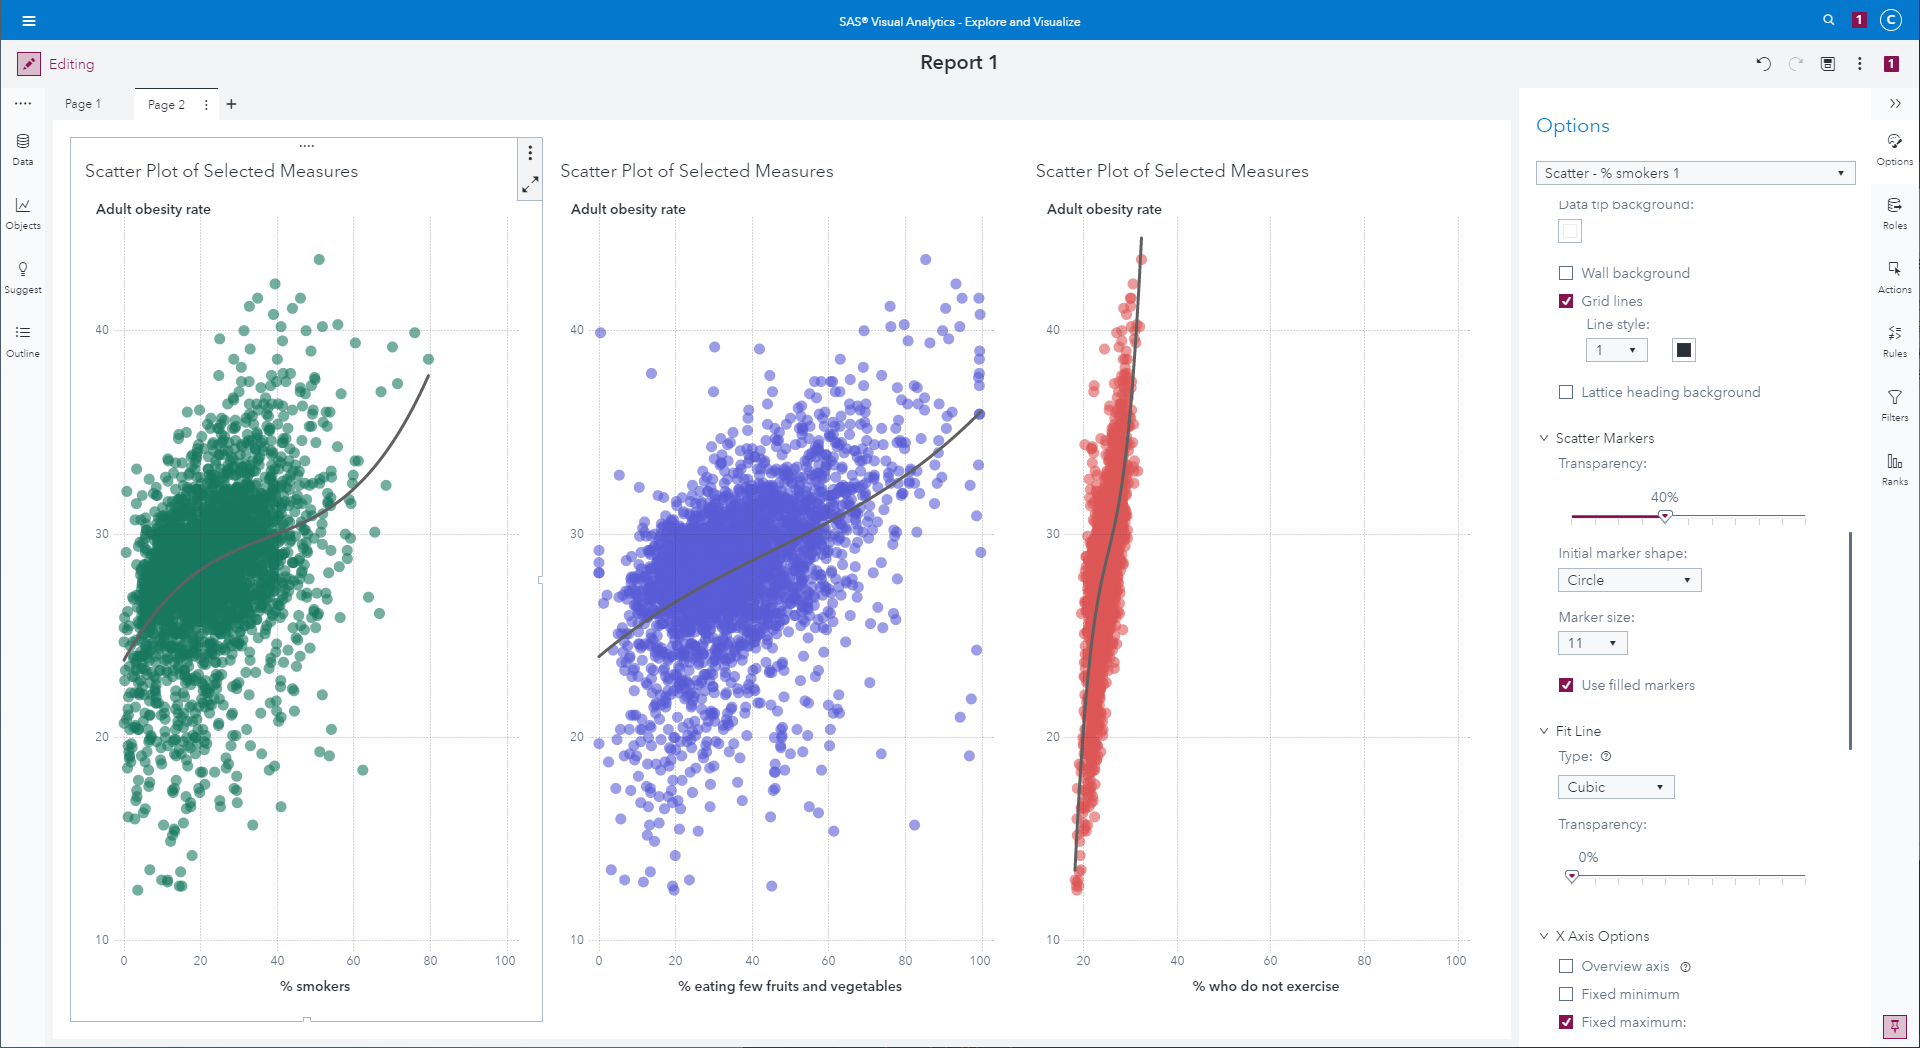Open the Actions side tab
Image resolution: width=1920 pixels, height=1048 pixels.
(x=1895, y=276)
